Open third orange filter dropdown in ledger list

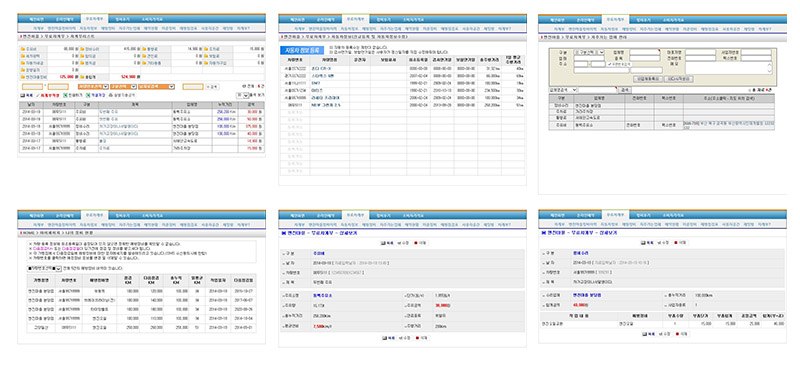pyautogui.click(x=156, y=87)
